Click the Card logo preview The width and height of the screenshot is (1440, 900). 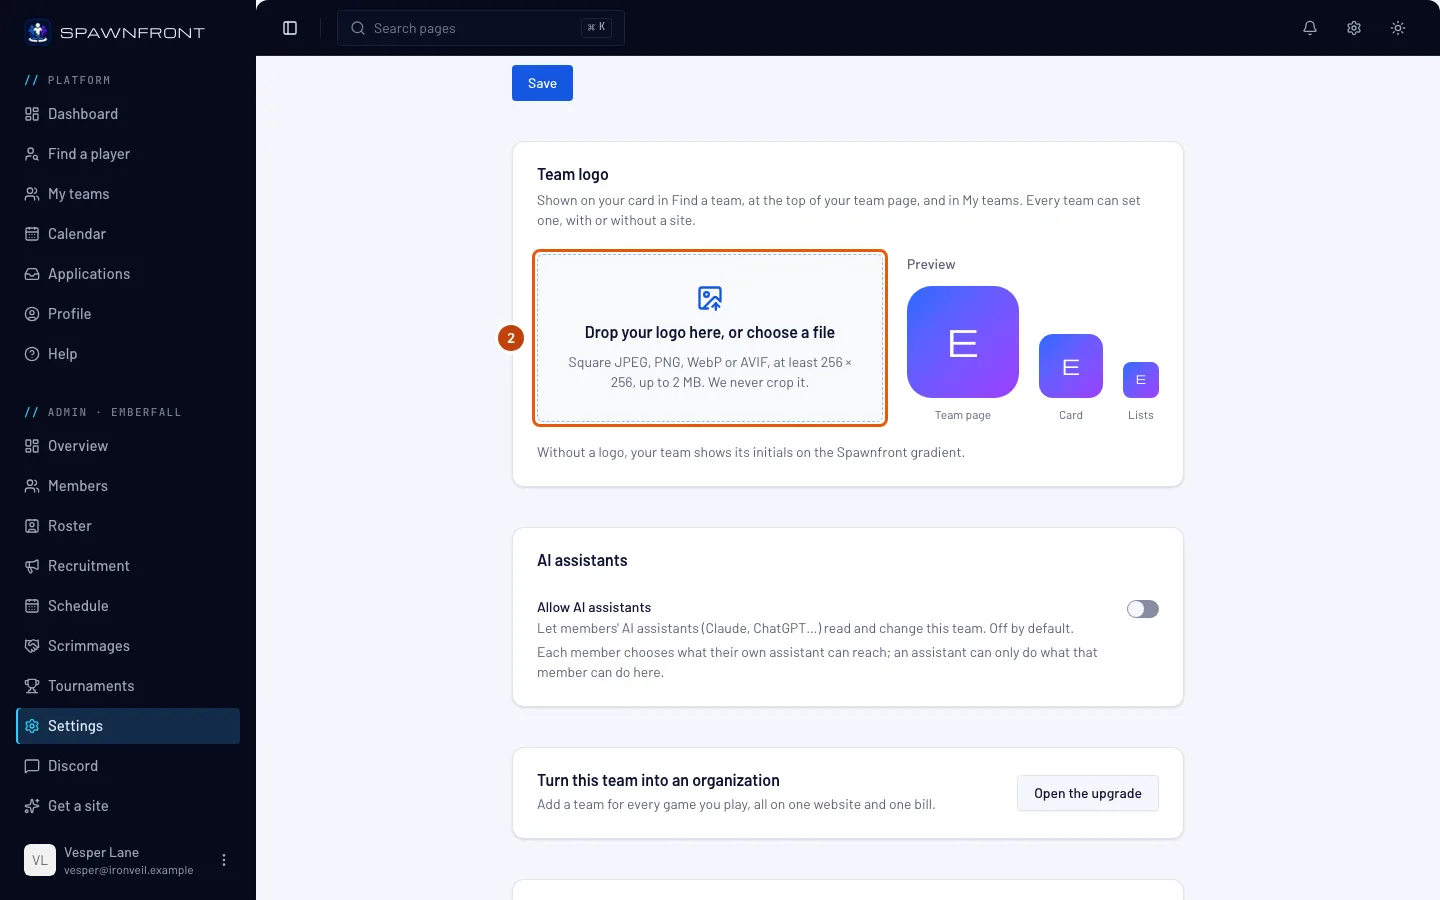click(x=1071, y=366)
